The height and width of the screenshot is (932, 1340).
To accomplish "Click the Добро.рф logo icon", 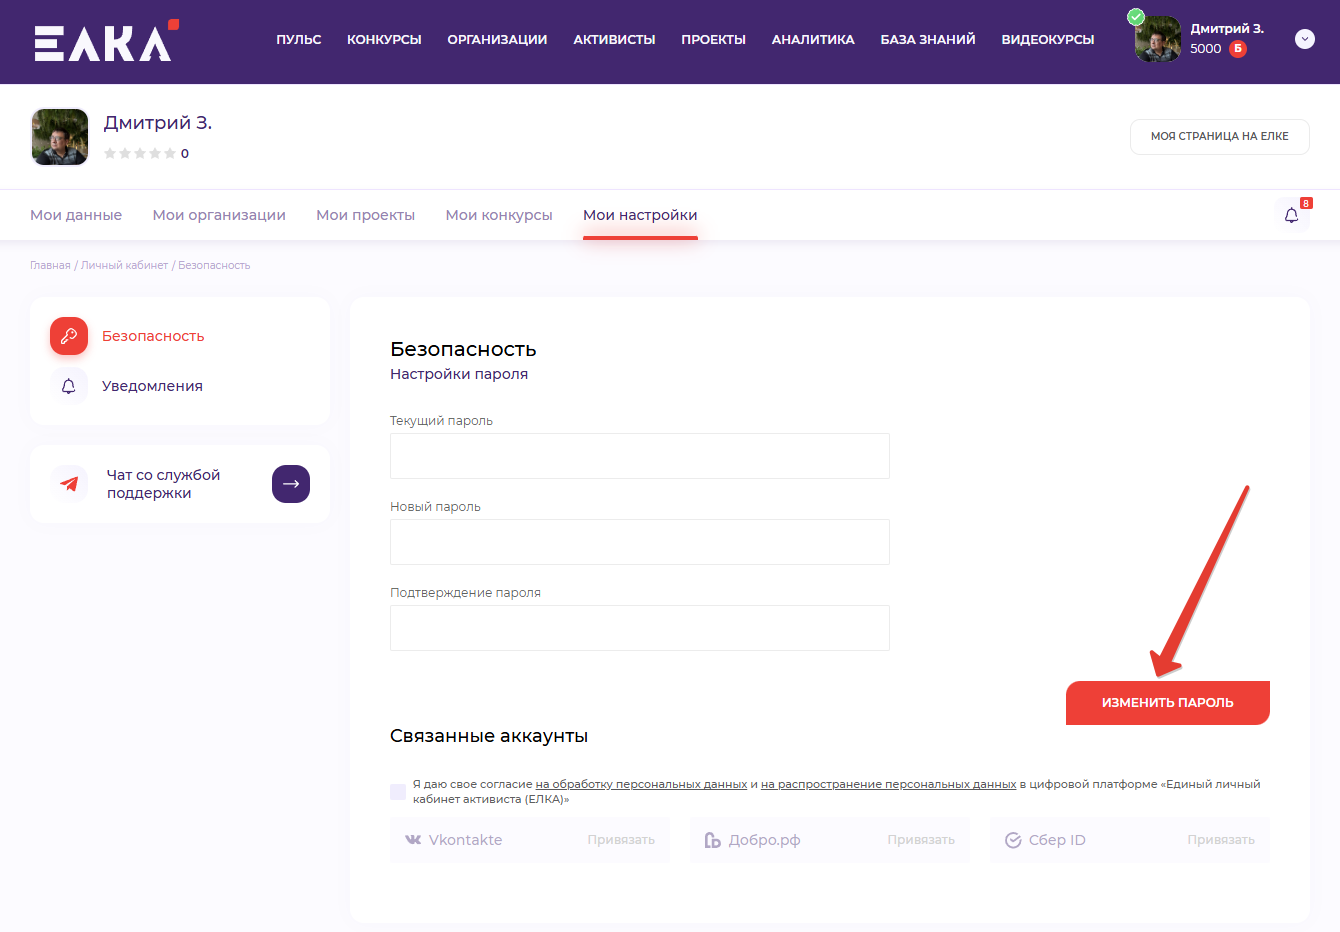I will 712,840.
